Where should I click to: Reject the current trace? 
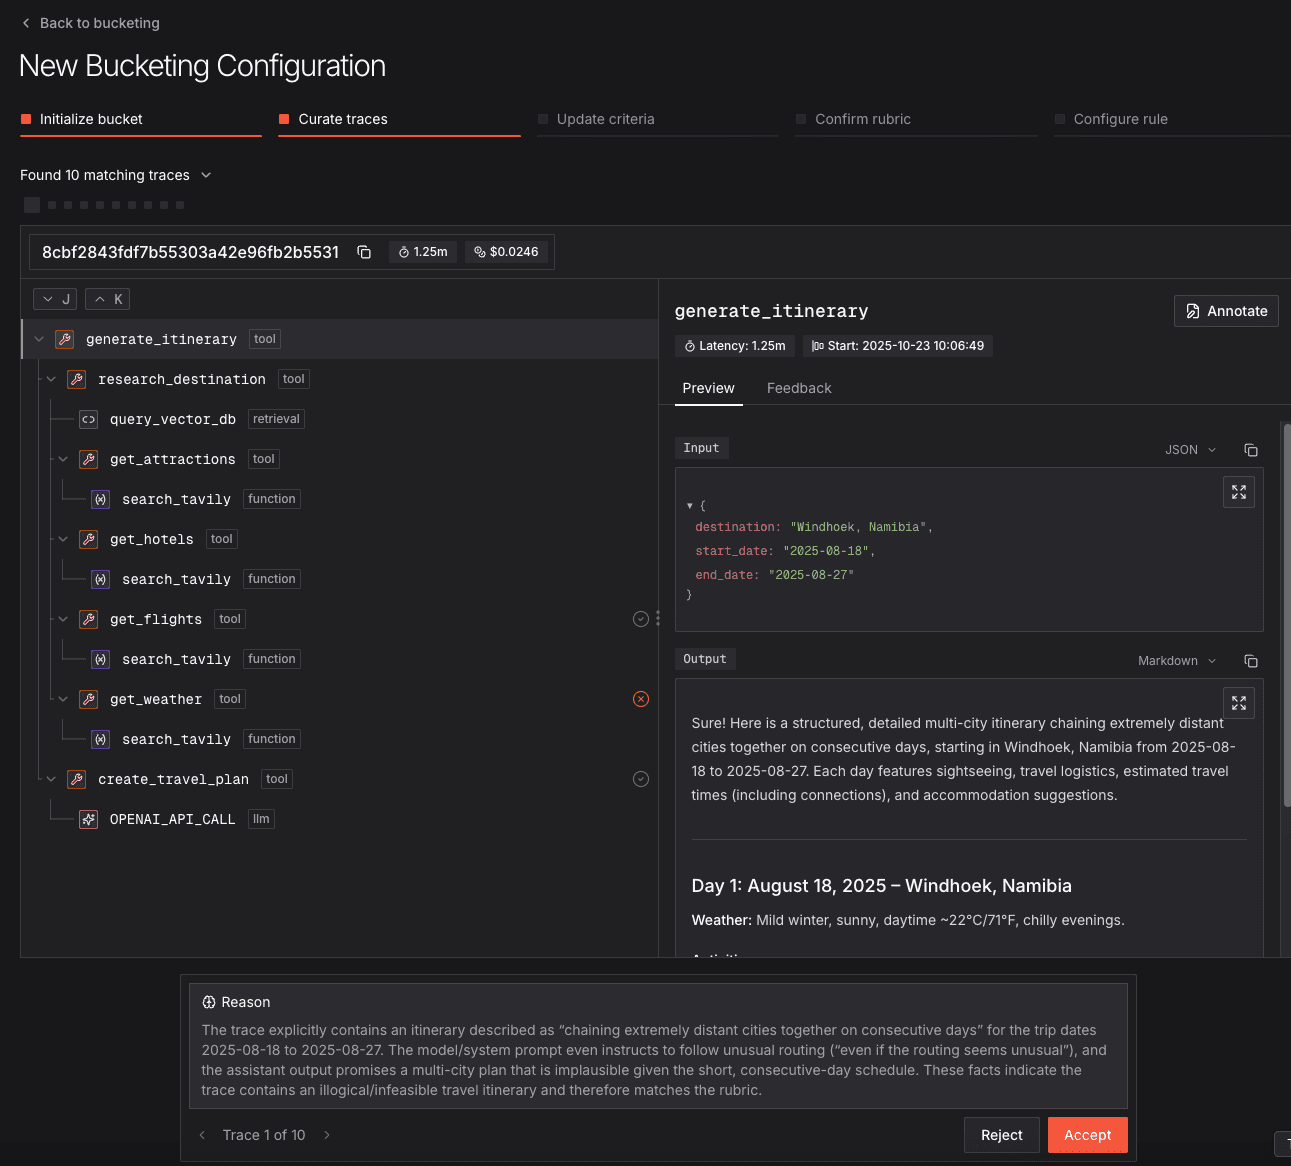tap(1001, 1135)
